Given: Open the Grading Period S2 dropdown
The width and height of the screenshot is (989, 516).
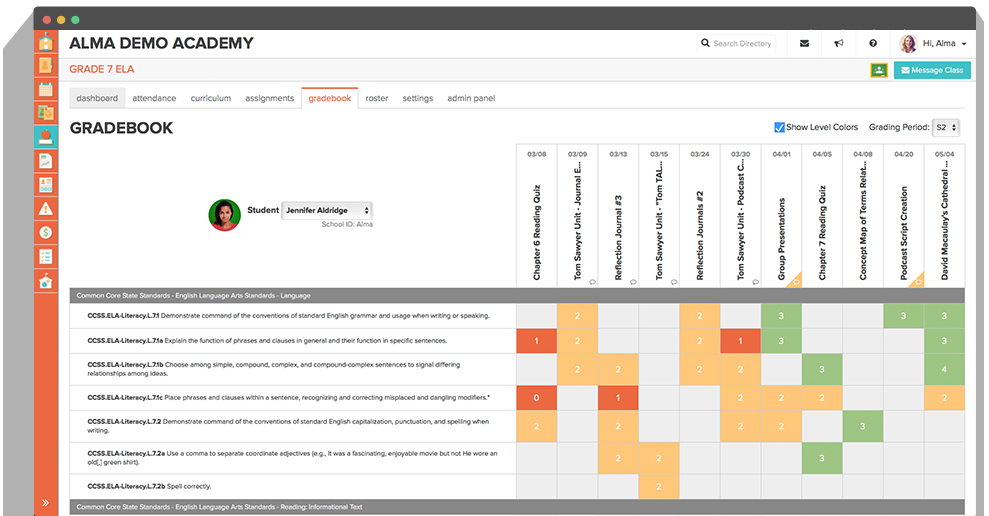Looking at the screenshot, I should (945, 127).
